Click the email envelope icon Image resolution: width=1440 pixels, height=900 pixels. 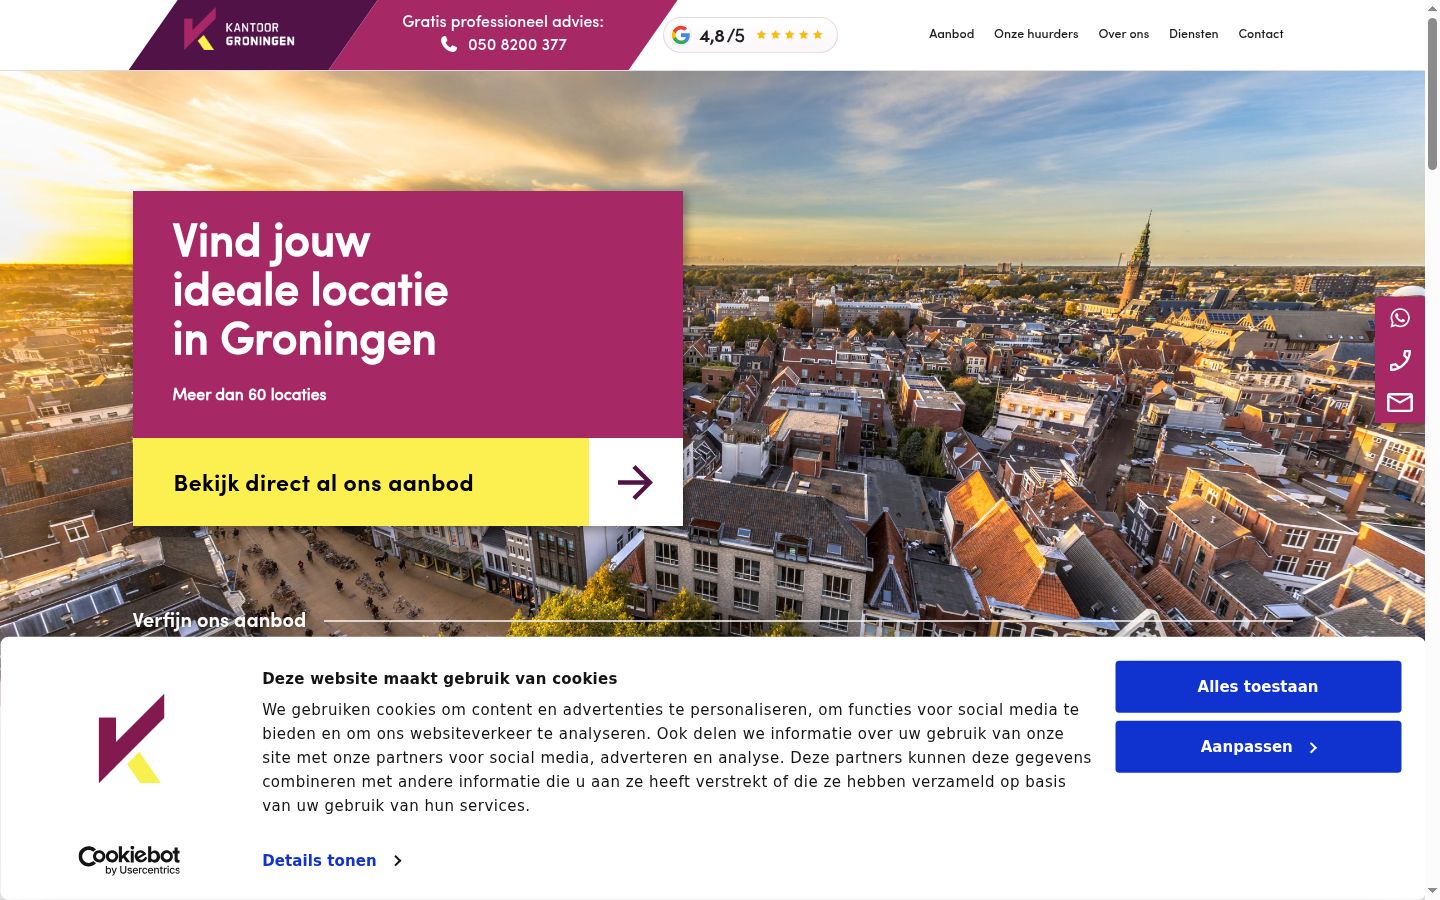coord(1400,402)
